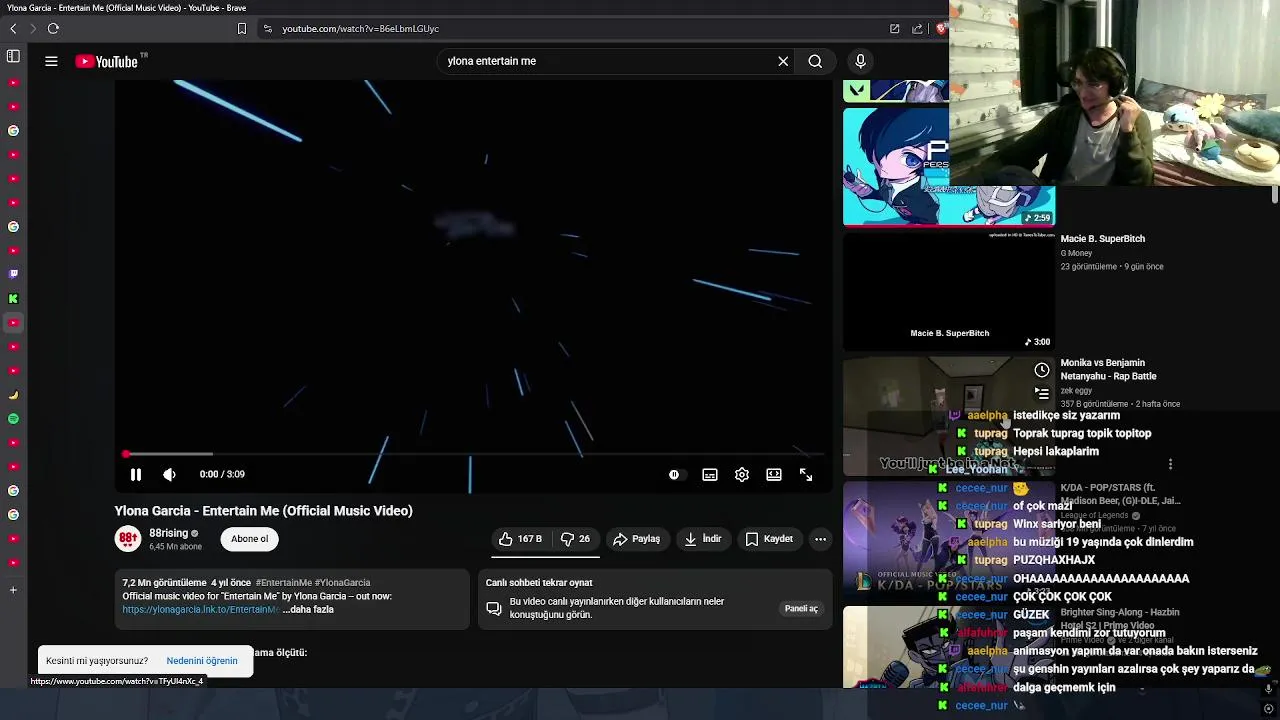Save video with Kaydet button
The image size is (1280, 720).
[x=769, y=539]
